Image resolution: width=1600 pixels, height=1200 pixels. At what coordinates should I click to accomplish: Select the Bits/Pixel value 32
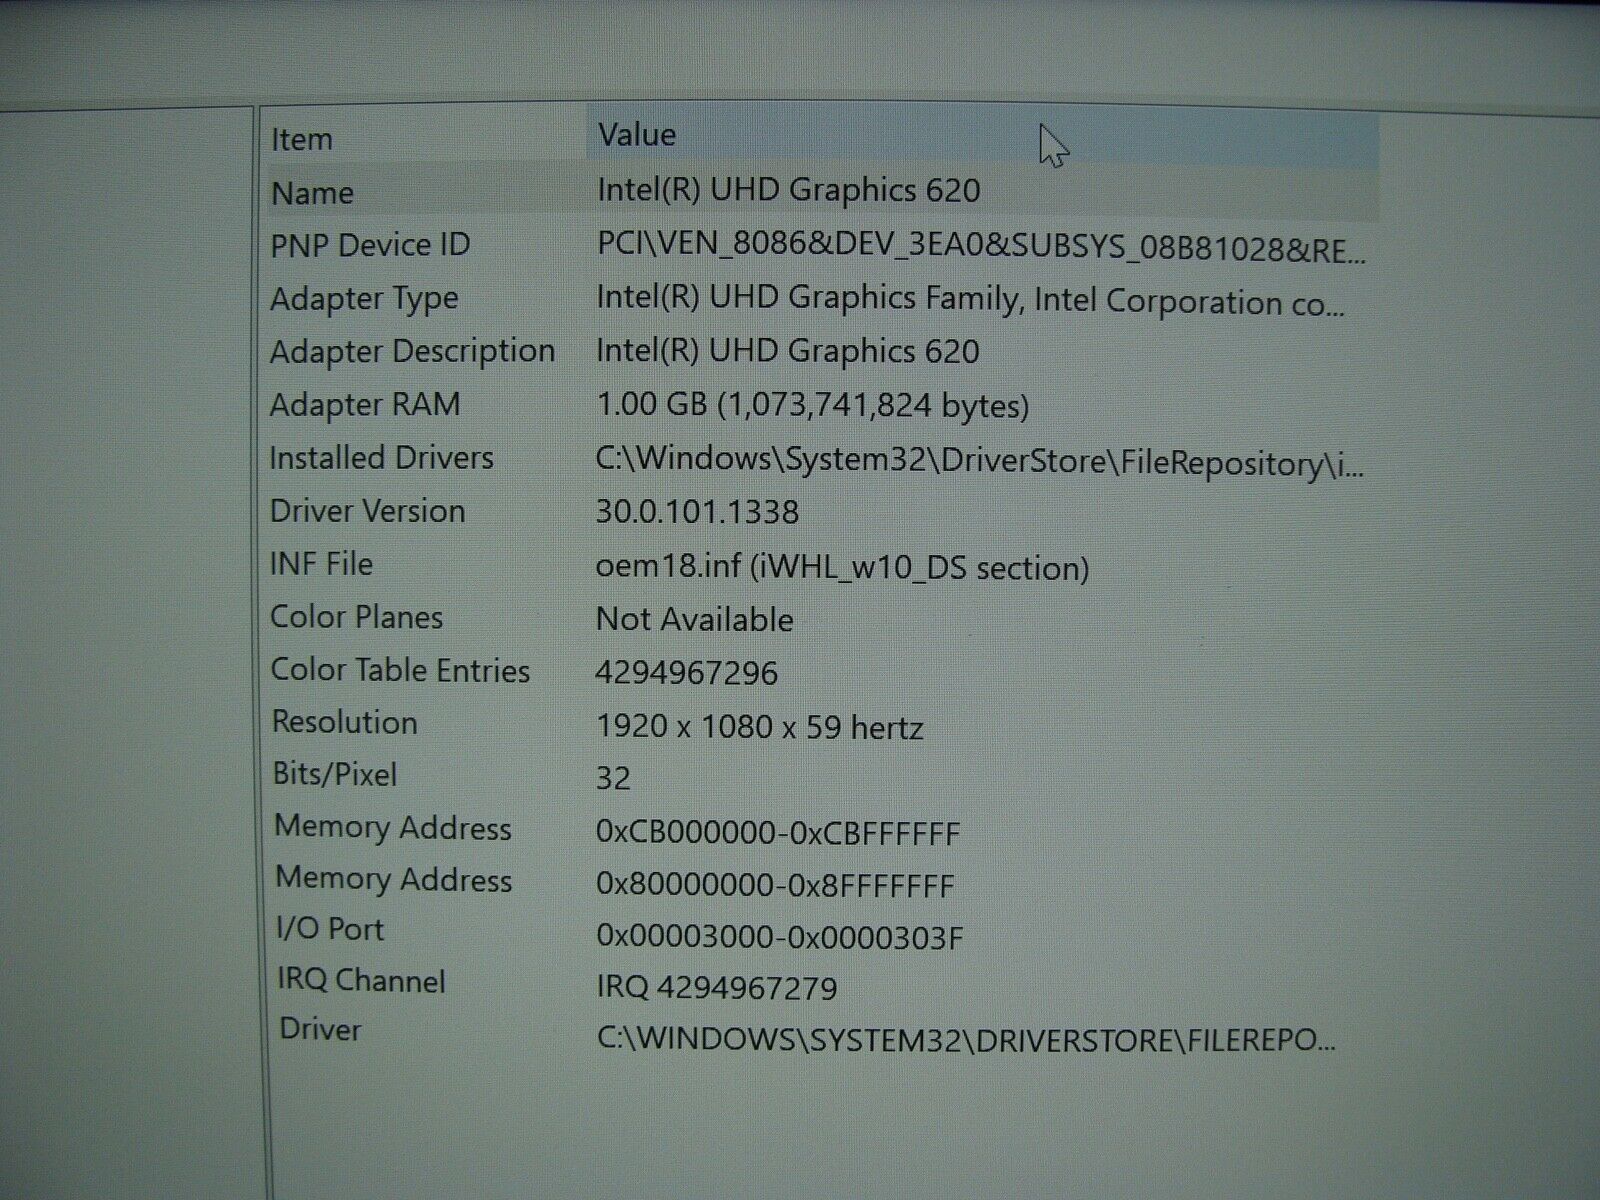pyautogui.click(x=613, y=778)
